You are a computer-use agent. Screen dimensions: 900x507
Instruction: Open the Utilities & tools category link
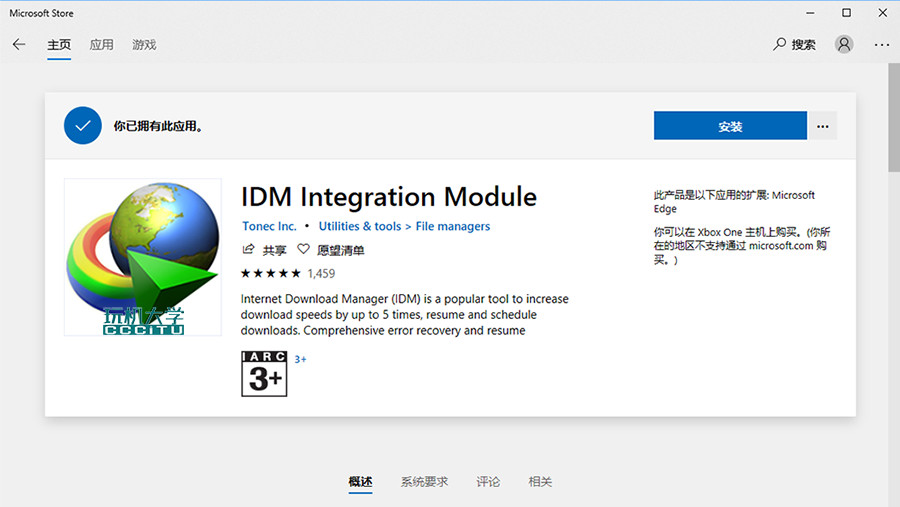[x=360, y=227]
